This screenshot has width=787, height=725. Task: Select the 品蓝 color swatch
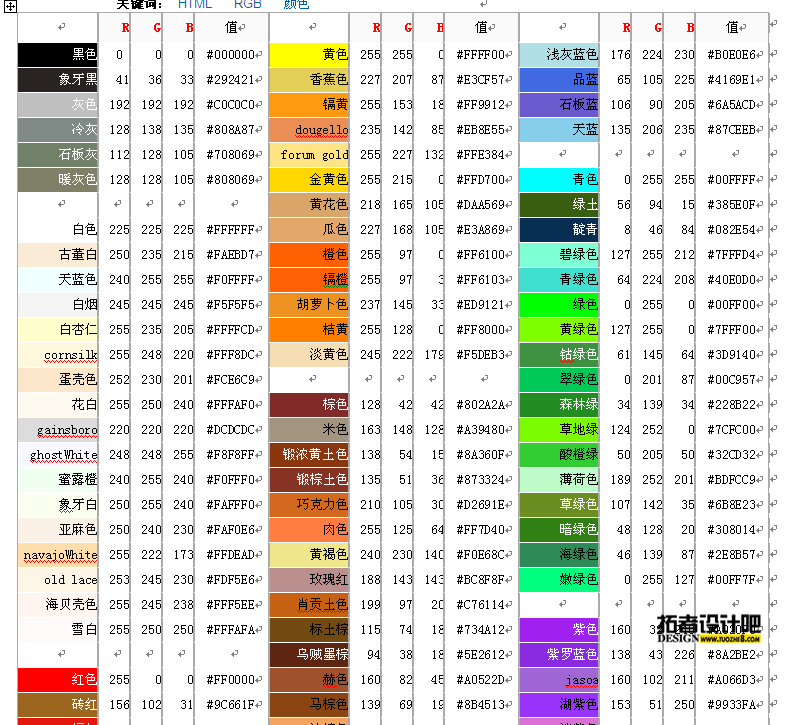(559, 80)
